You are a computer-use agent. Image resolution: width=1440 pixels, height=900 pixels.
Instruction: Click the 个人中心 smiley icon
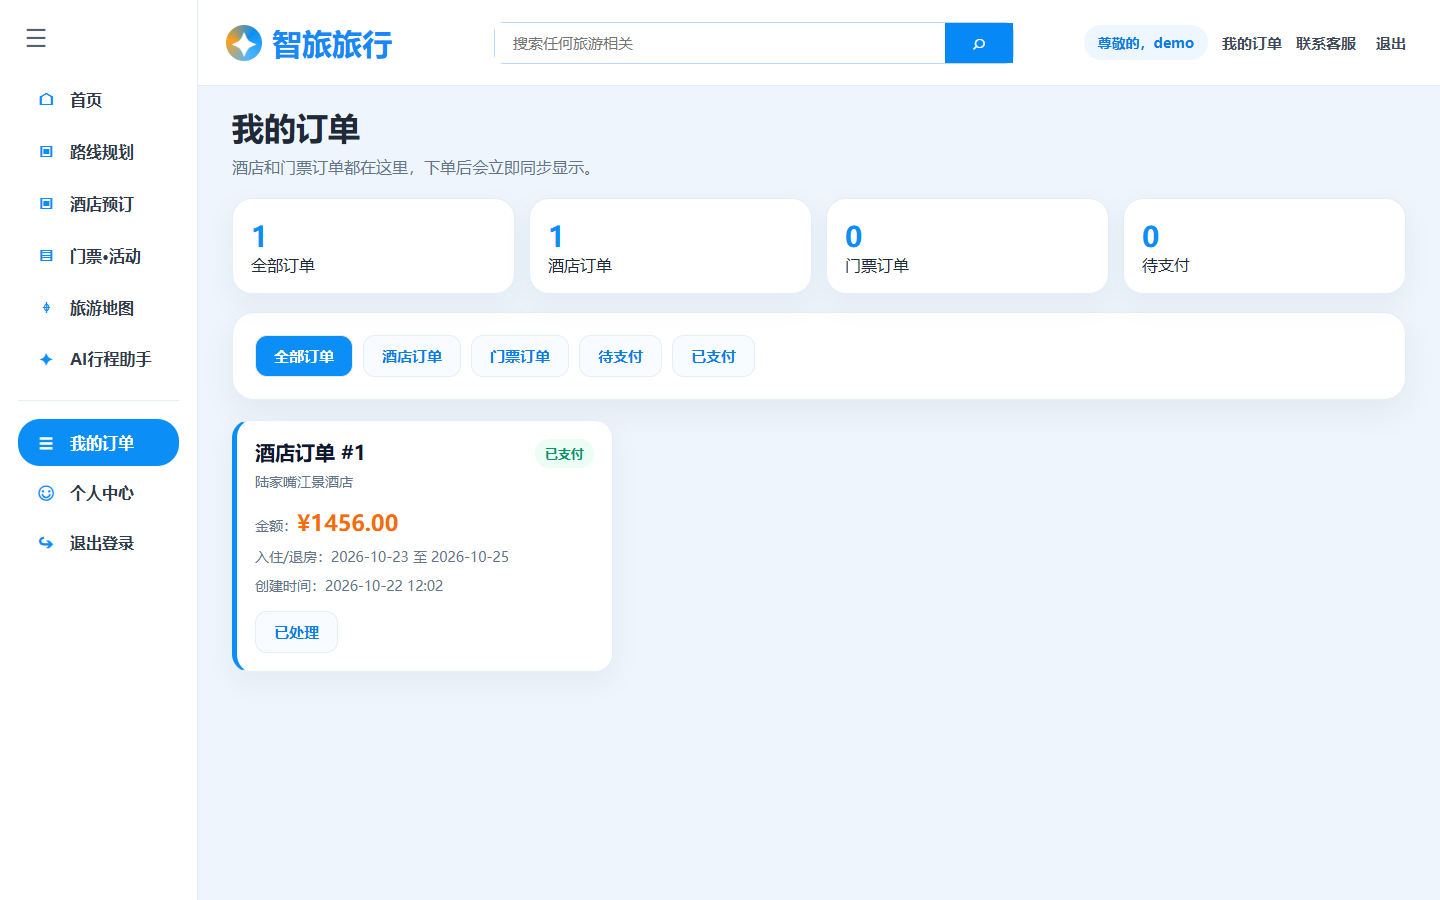pos(46,492)
